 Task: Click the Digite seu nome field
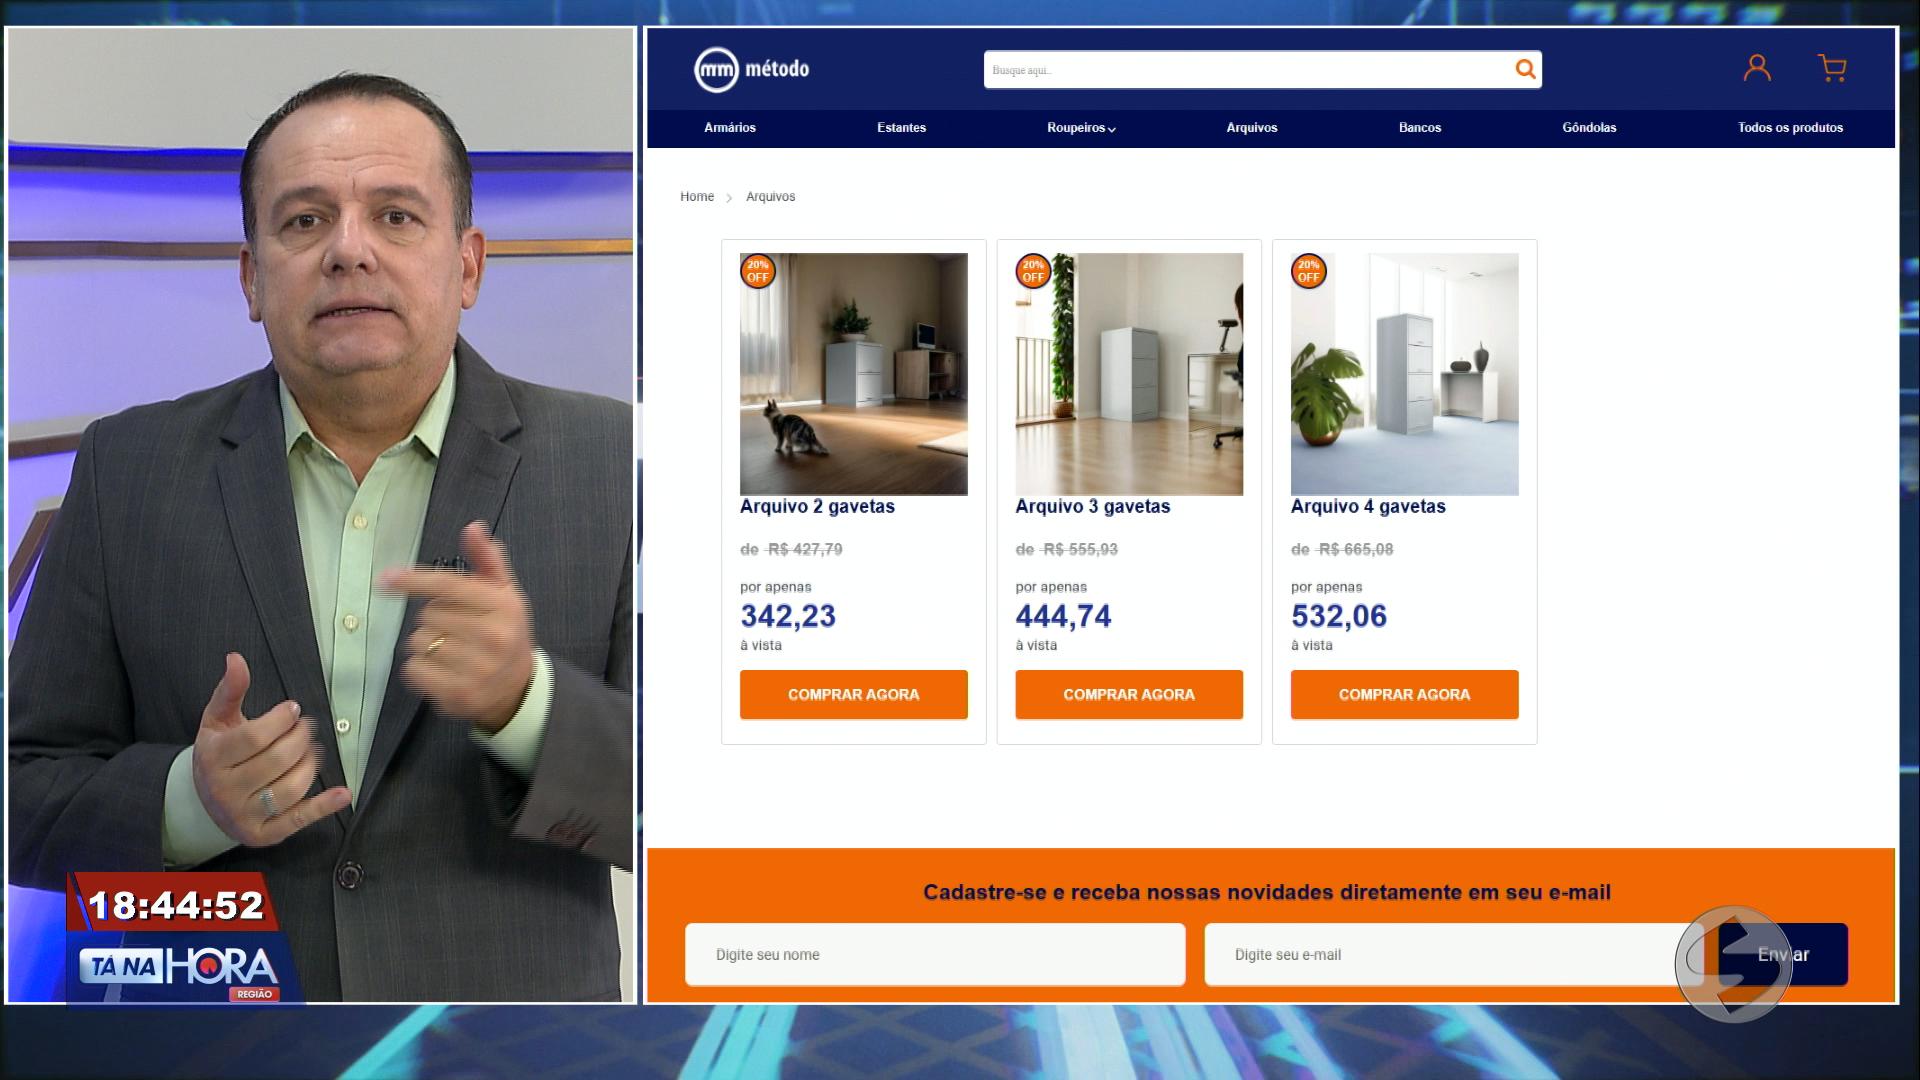click(935, 954)
